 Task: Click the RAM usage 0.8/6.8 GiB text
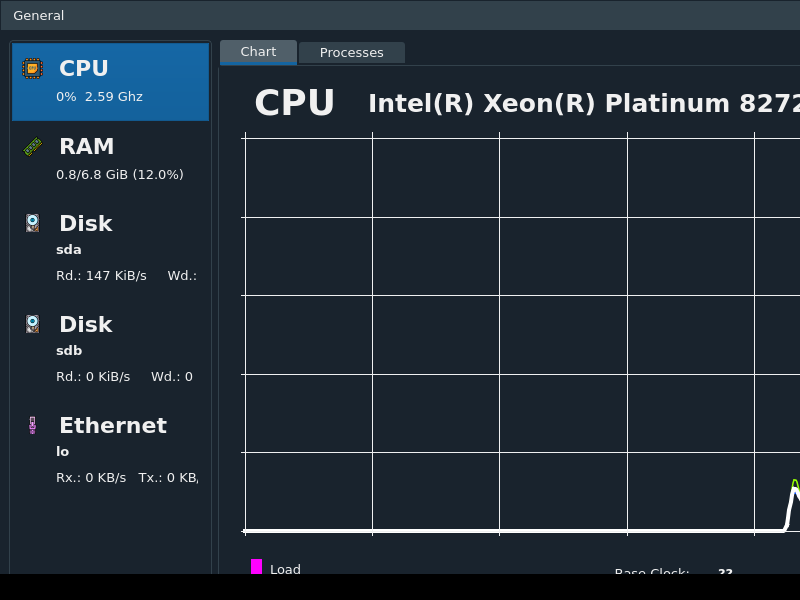[120, 174]
